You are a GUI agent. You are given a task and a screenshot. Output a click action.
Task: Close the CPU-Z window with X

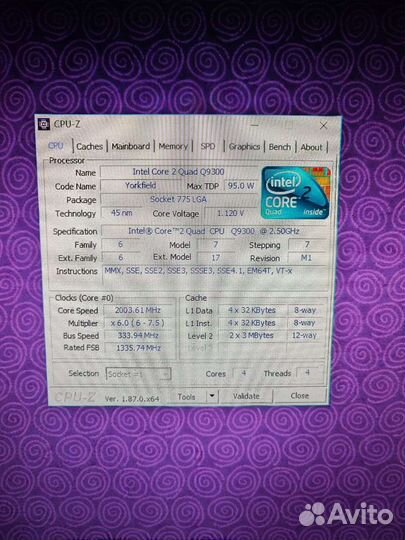[x=323, y=126]
